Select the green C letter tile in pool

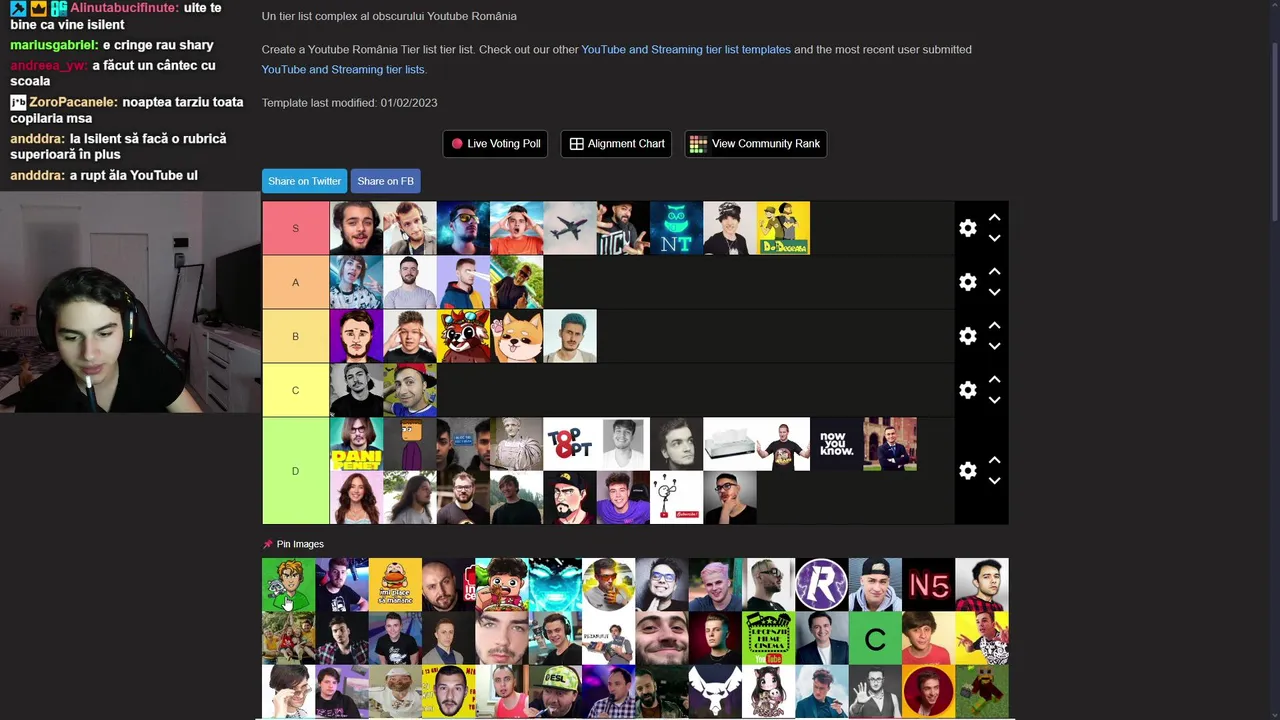tap(875, 638)
